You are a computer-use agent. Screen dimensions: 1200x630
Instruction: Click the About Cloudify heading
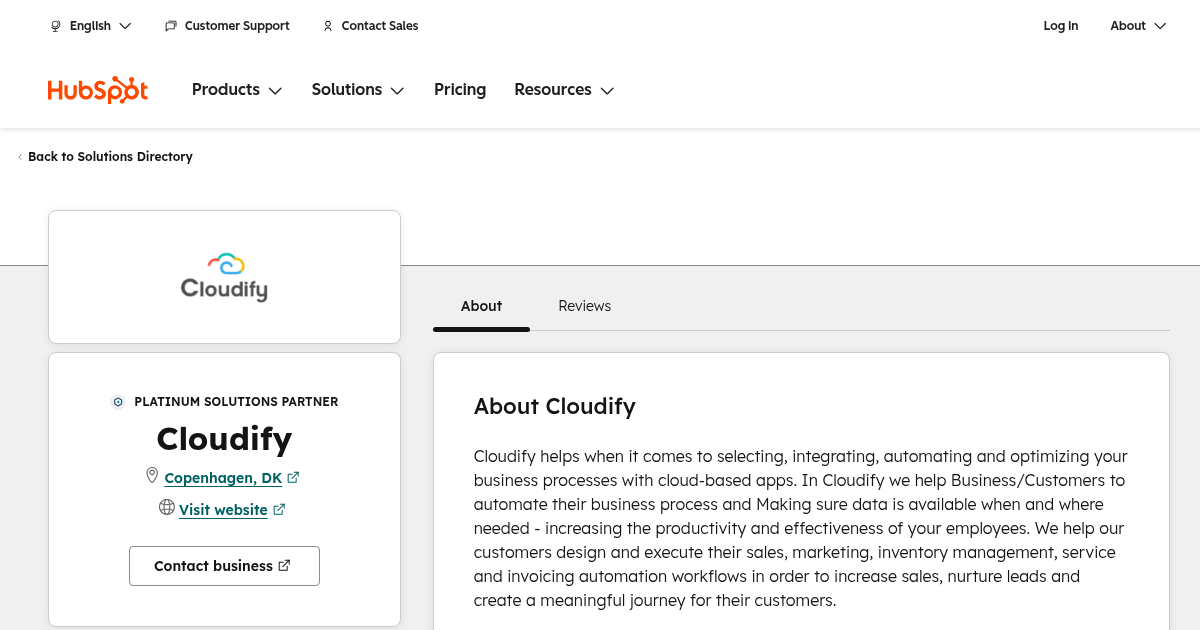555,406
